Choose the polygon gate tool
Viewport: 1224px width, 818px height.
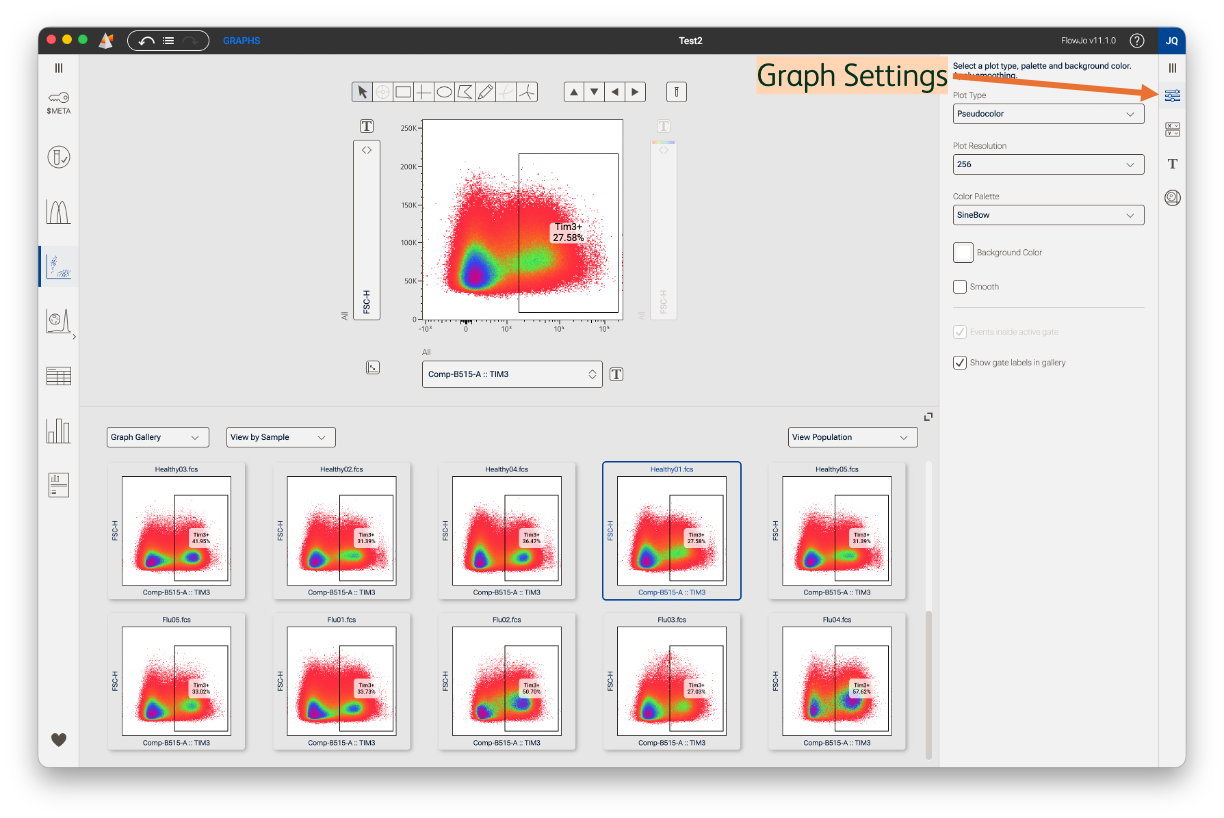pos(465,92)
